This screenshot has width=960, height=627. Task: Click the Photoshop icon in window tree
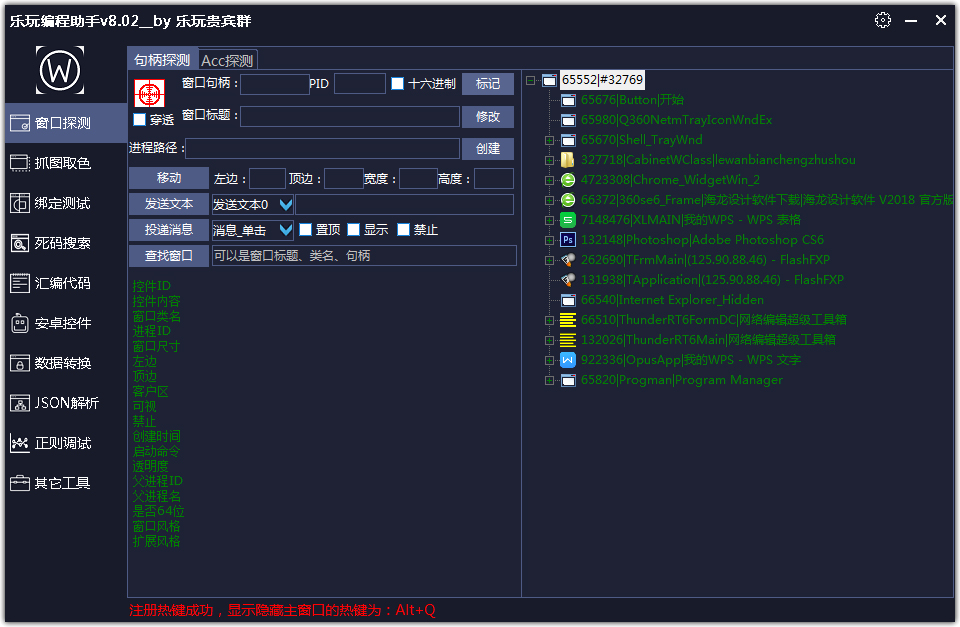click(568, 240)
